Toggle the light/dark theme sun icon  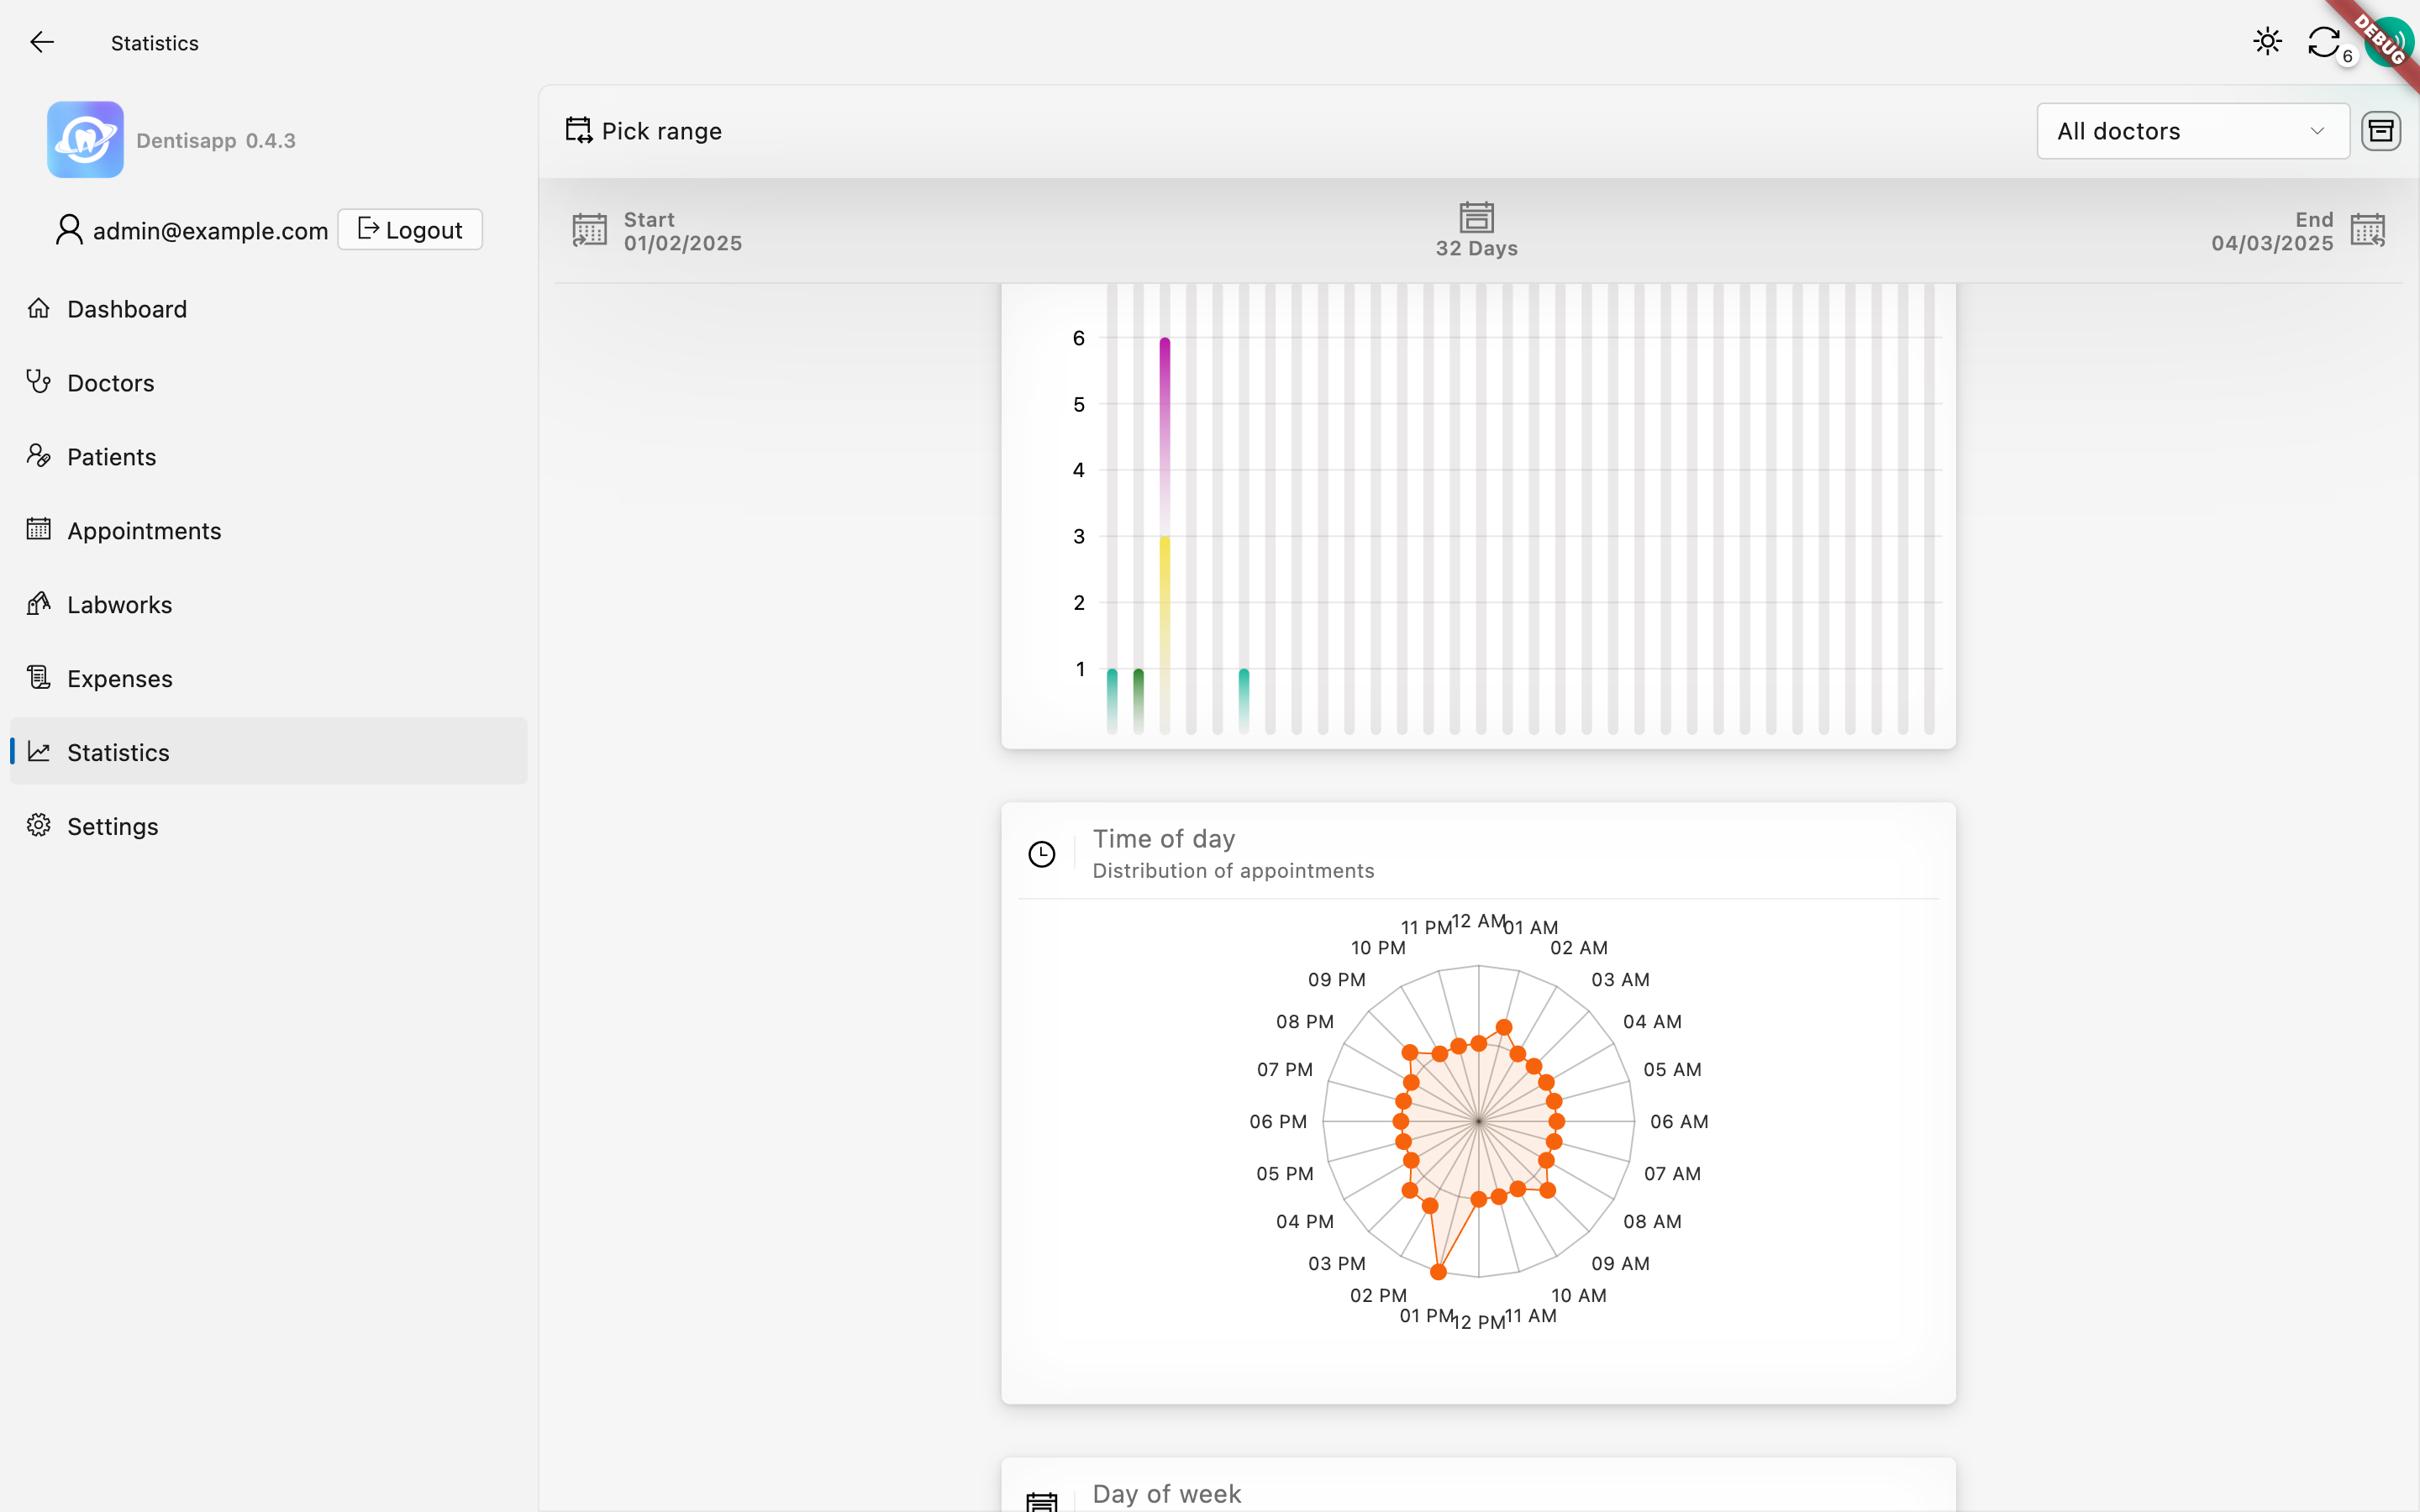click(x=2267, y=42)
